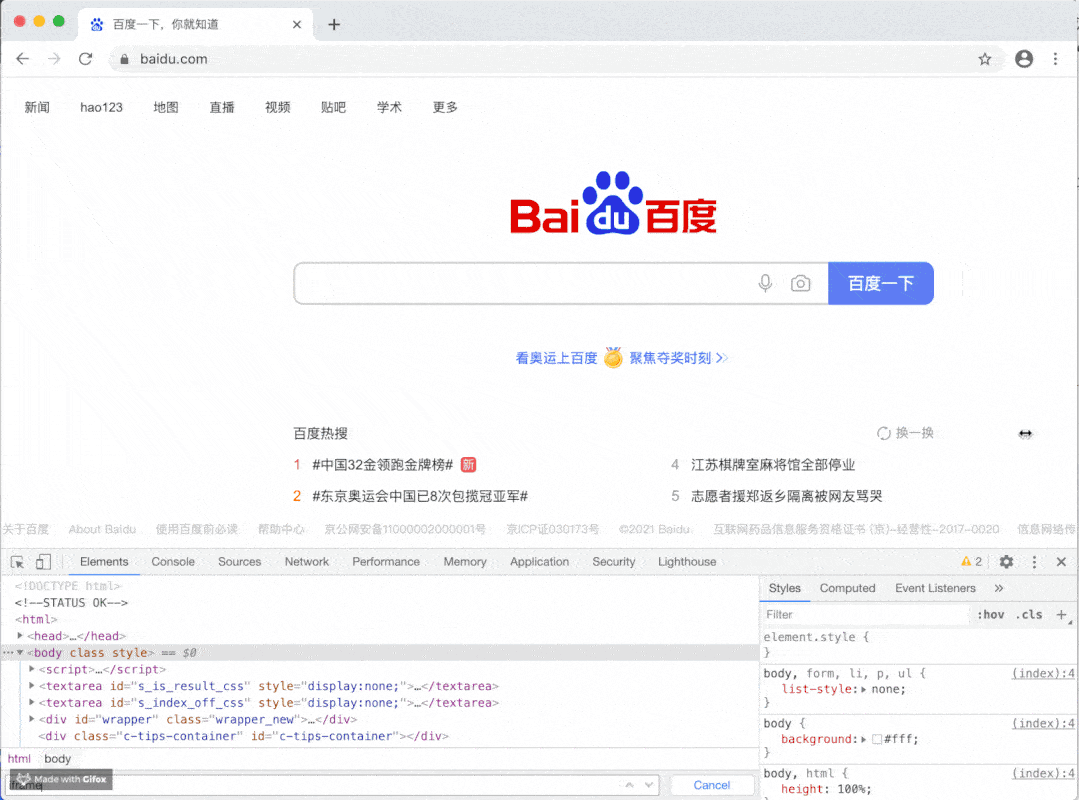Open the 新闻 link
The width and height of the screenshot is (1079, 800).
point(37,107)
